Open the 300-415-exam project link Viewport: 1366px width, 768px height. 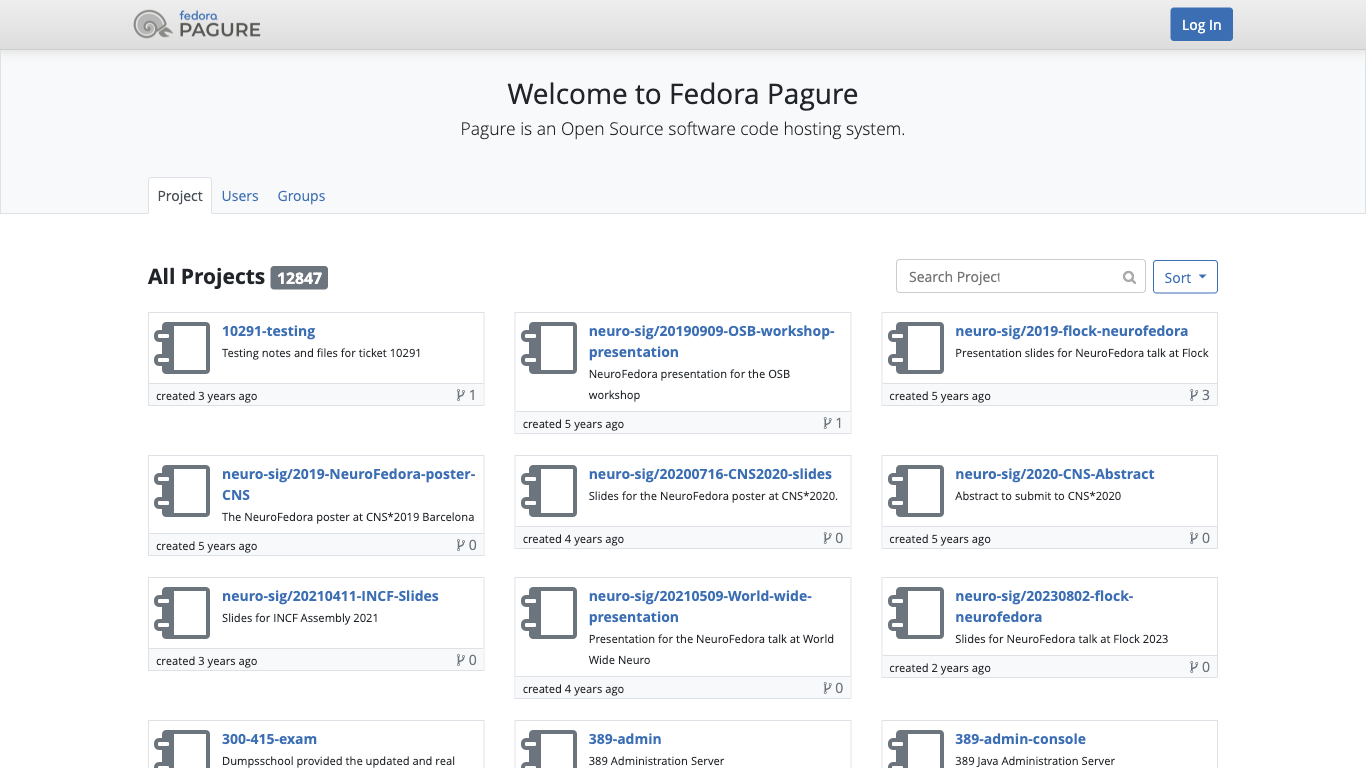pyautogui.click(x=269, y=739)
